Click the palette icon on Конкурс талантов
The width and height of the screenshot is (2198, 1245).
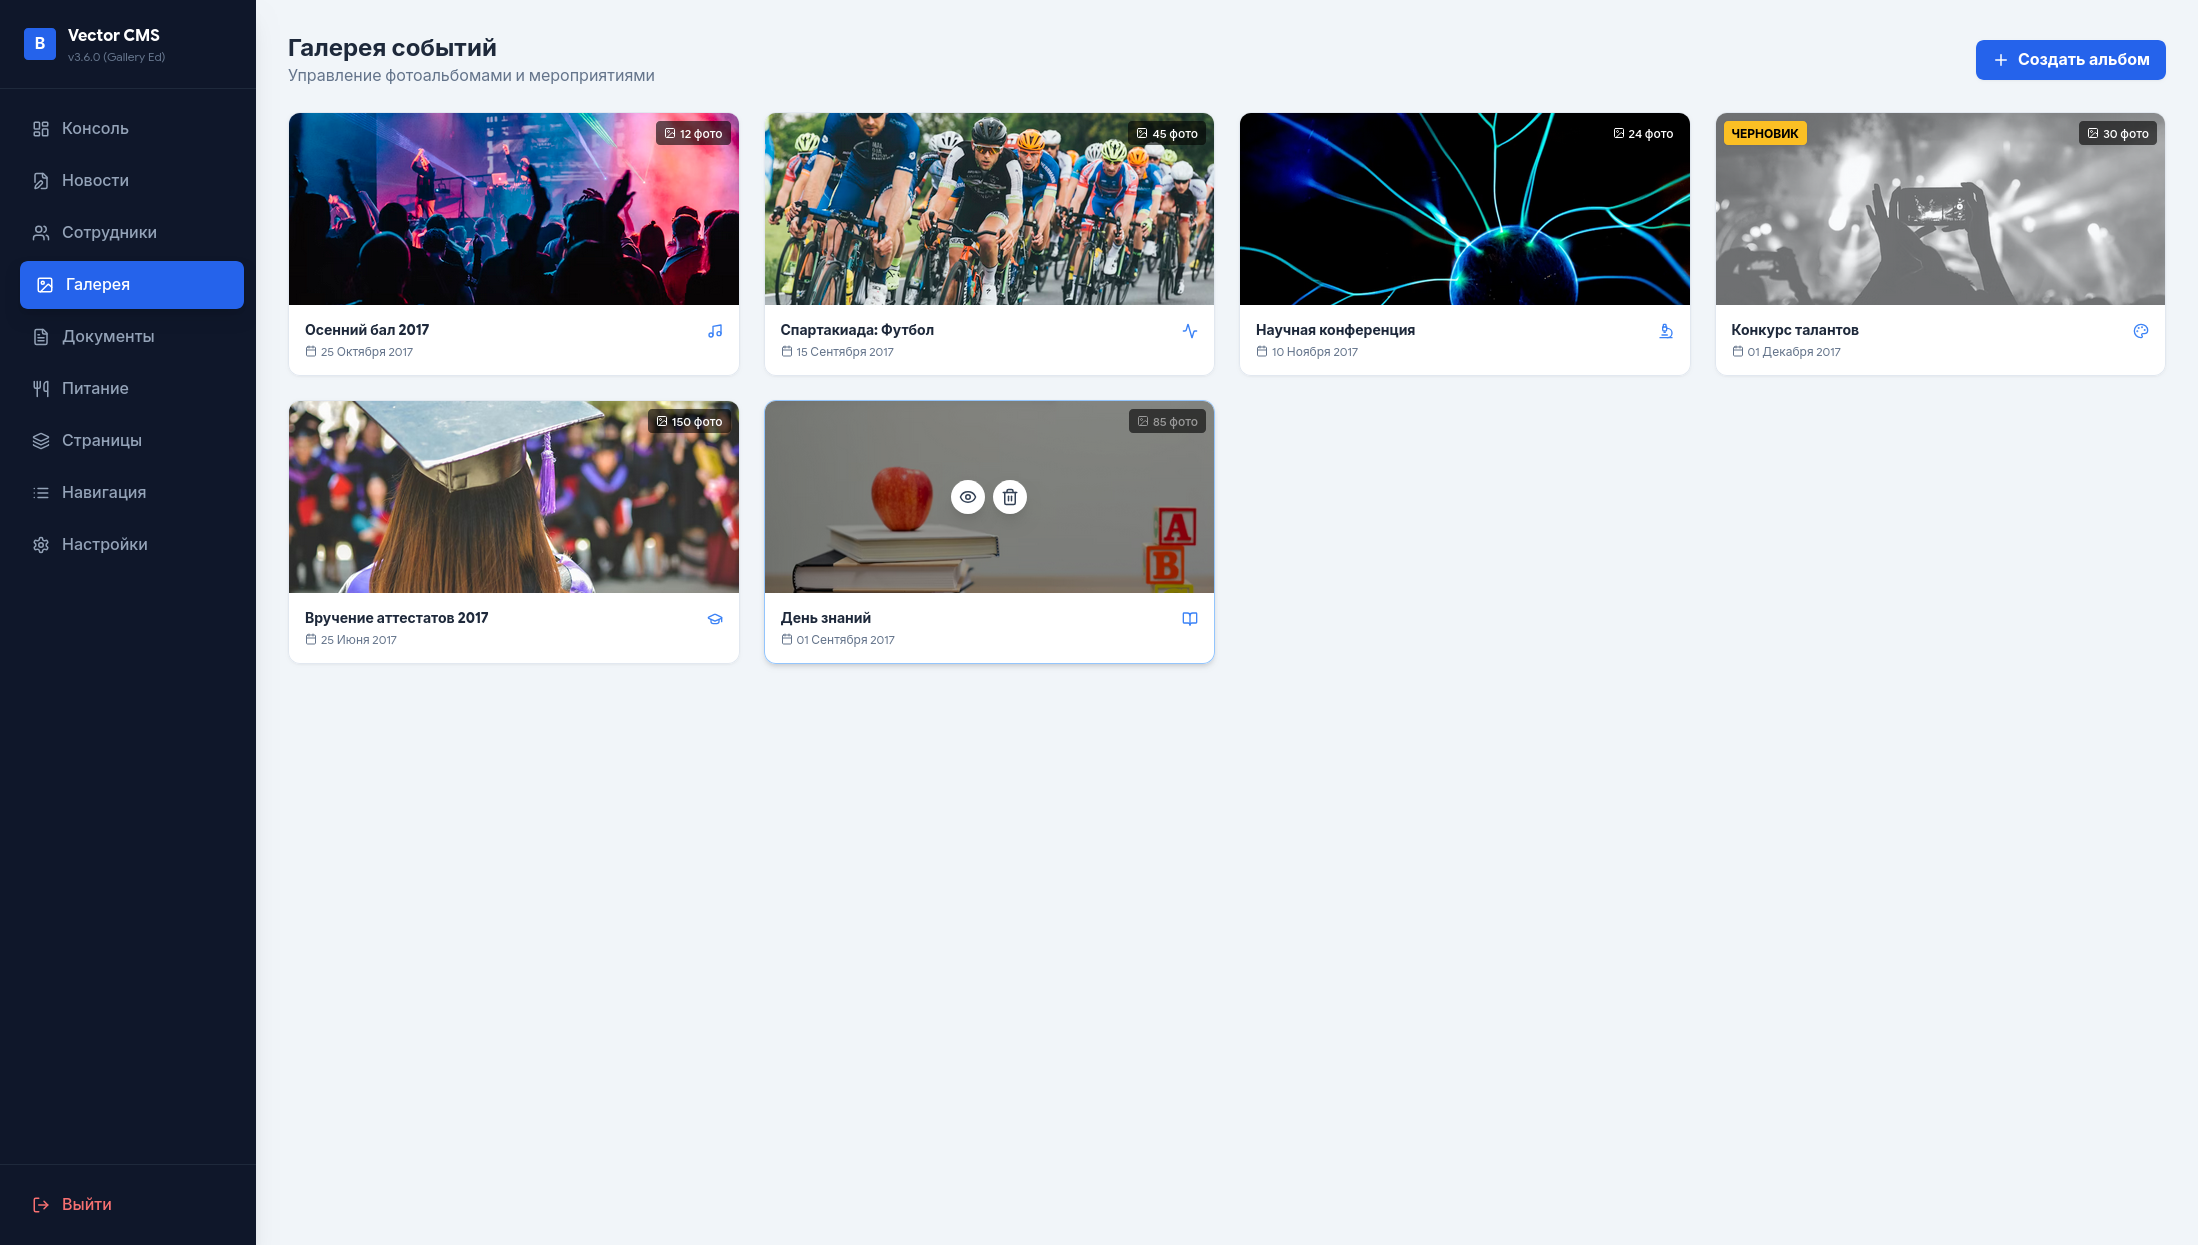click(2141, 330)
